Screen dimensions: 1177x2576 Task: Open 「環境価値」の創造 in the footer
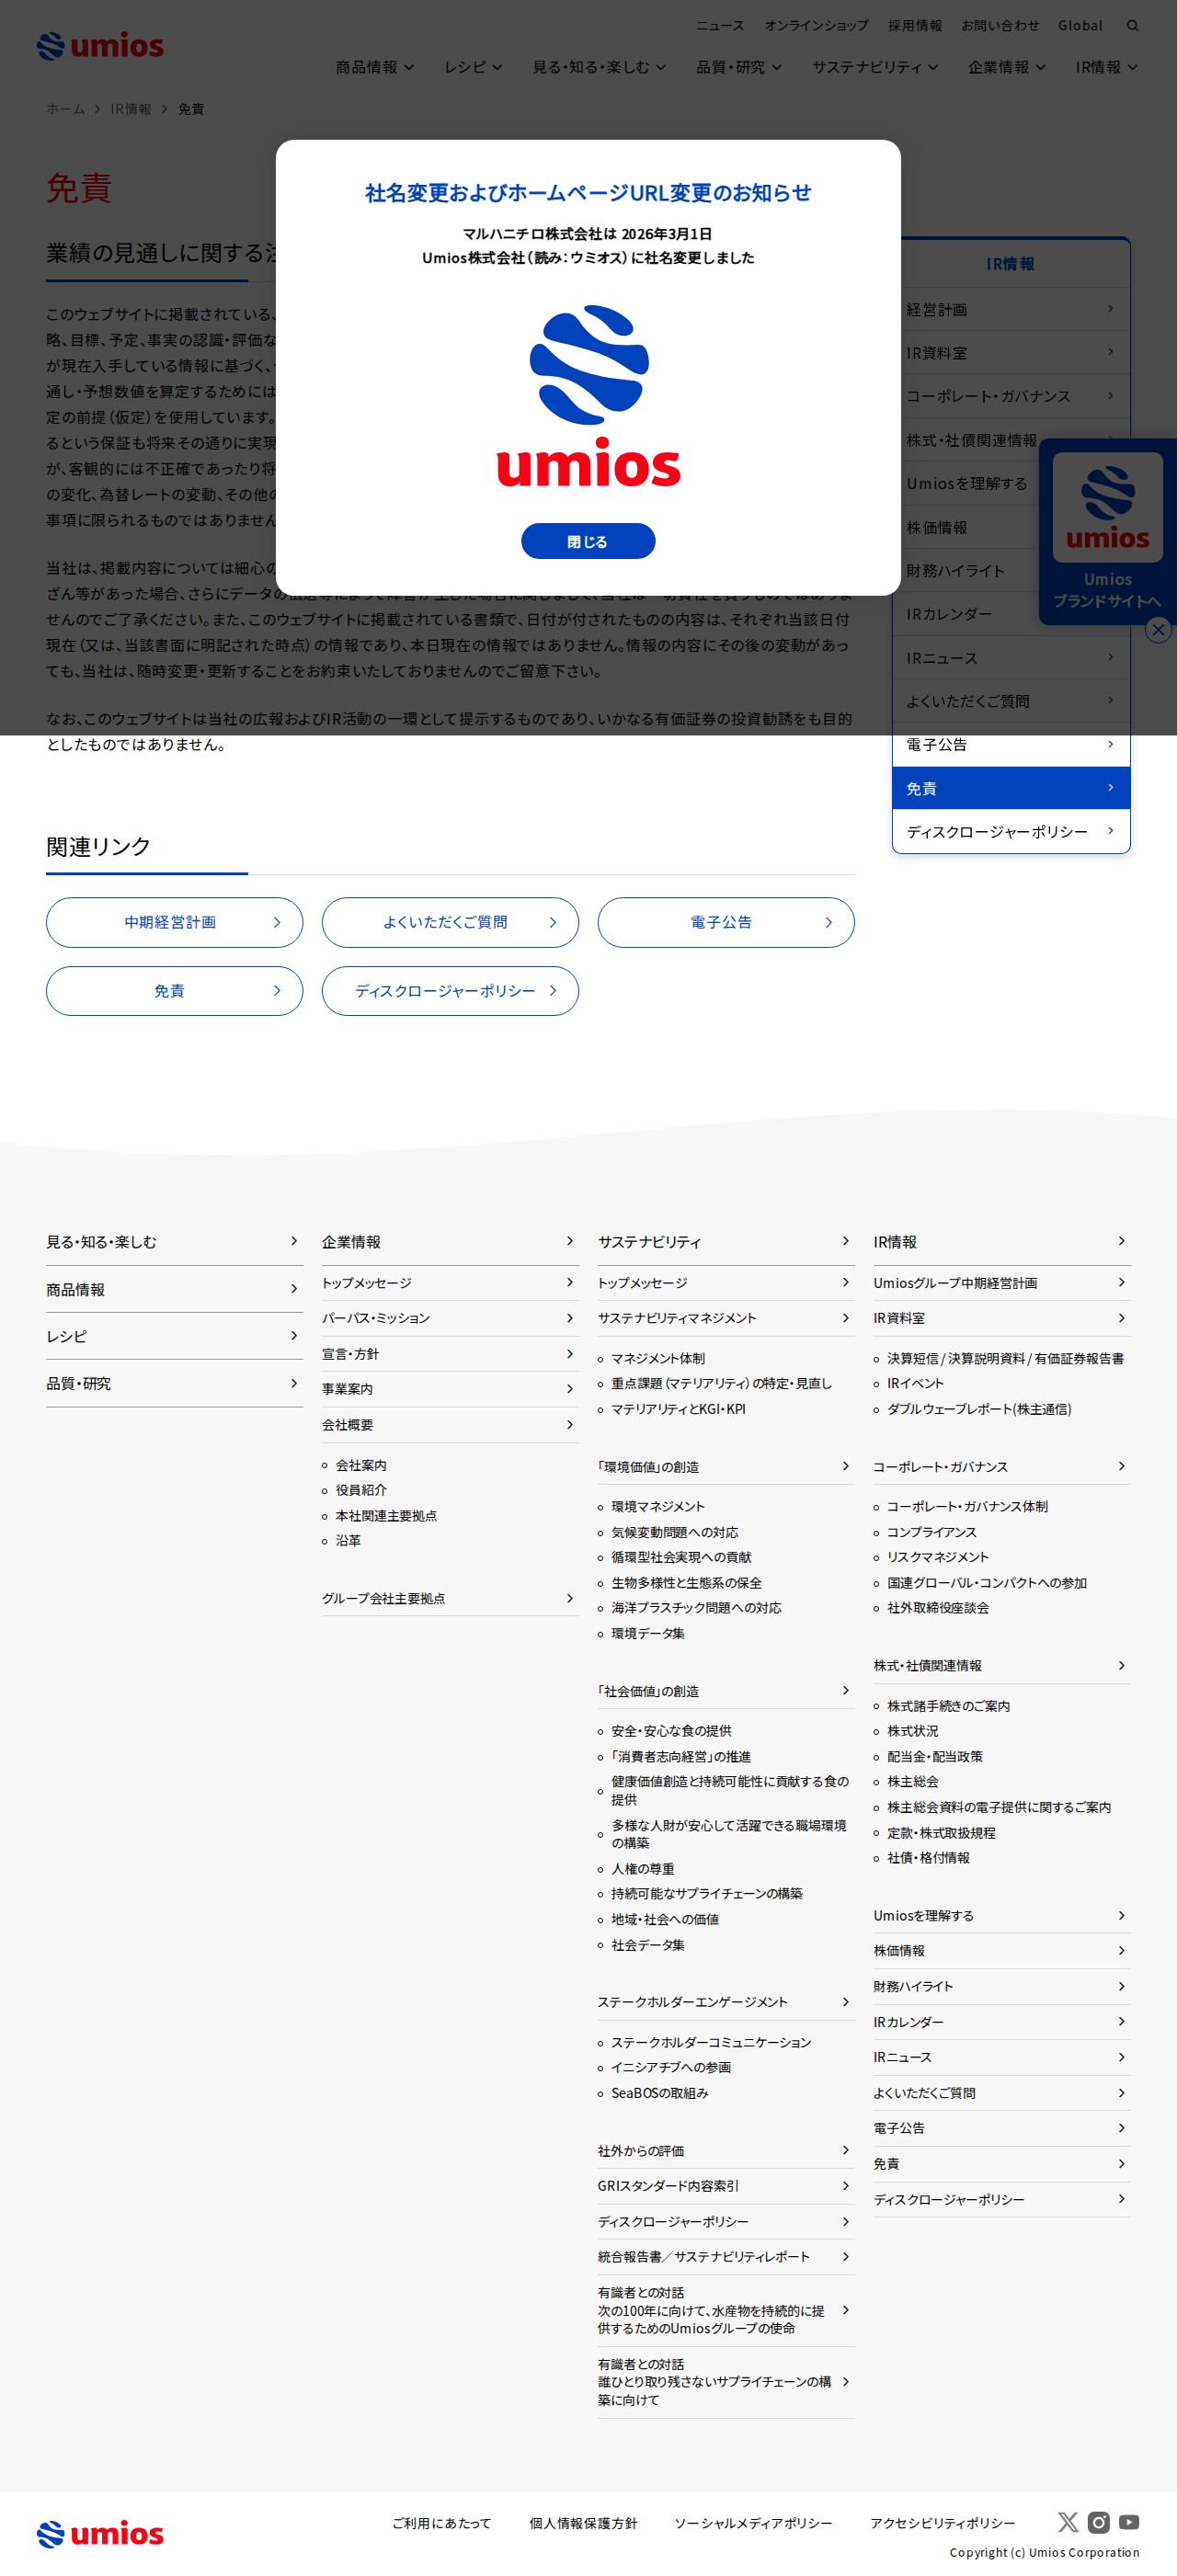pos(726,1467)
